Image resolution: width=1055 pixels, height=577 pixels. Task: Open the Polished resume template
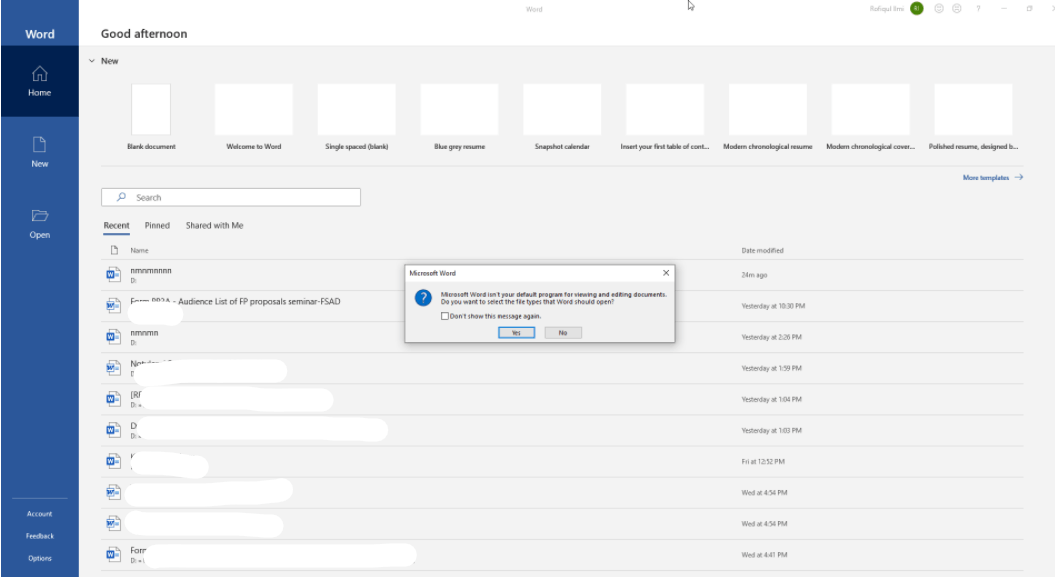pyautogui.click(x=974, y=110)
